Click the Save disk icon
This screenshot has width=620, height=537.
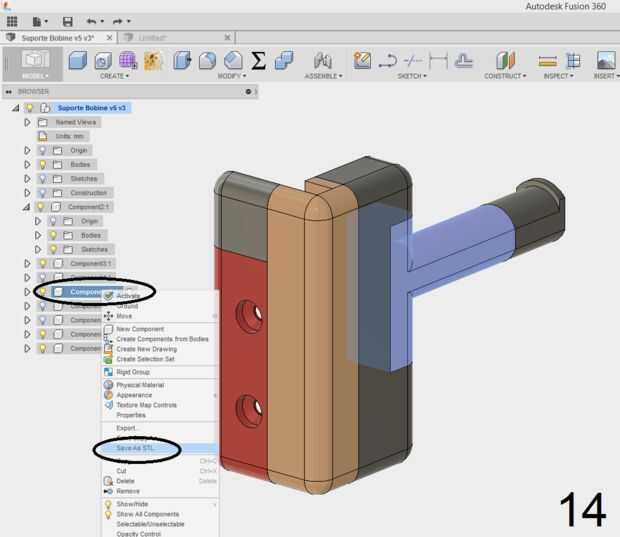click(x=68, y=21)
